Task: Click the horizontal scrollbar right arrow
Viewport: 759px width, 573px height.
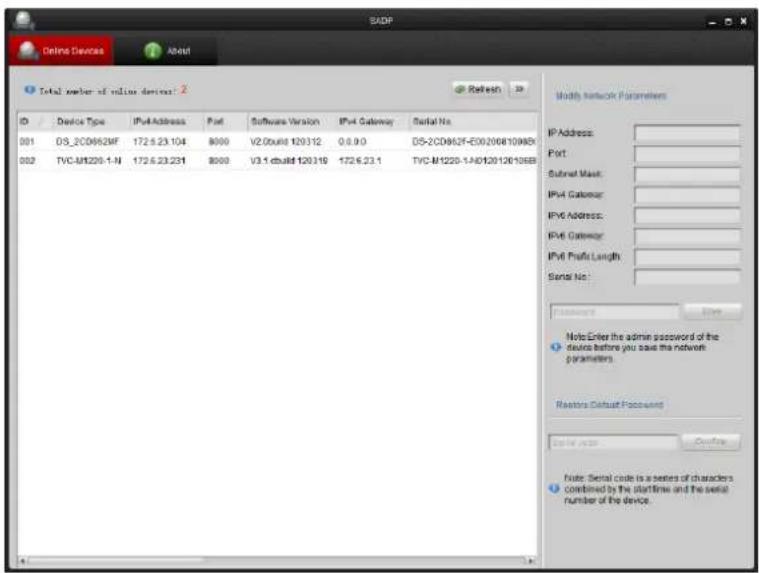Action: [x=531, y=561]
